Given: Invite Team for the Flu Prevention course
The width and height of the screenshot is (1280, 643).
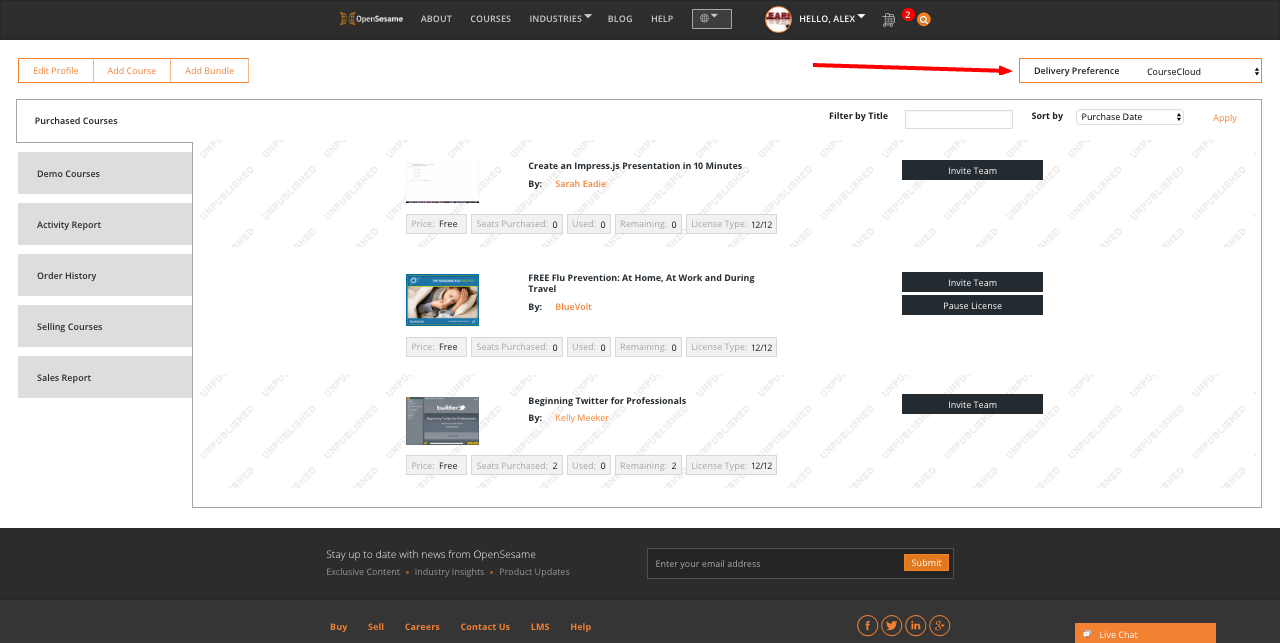Looking at the screenshot, I should [972, 282].
